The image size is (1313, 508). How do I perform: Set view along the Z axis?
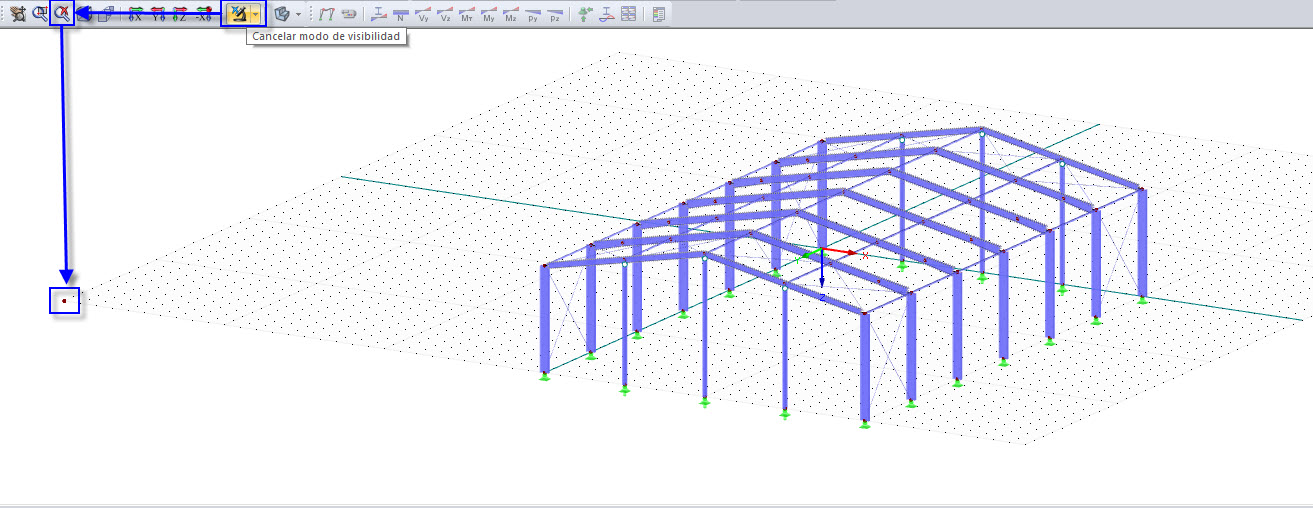coord(180,14)
